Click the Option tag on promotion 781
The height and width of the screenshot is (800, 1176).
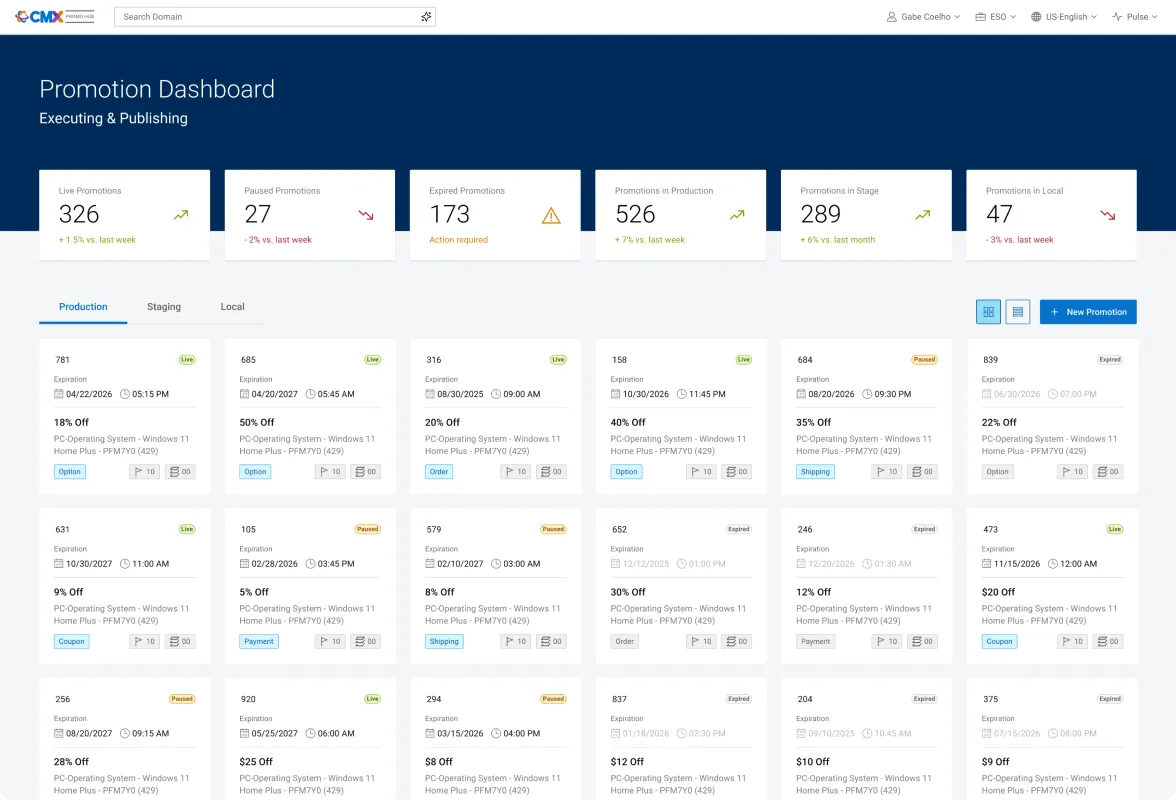(70, 472)
